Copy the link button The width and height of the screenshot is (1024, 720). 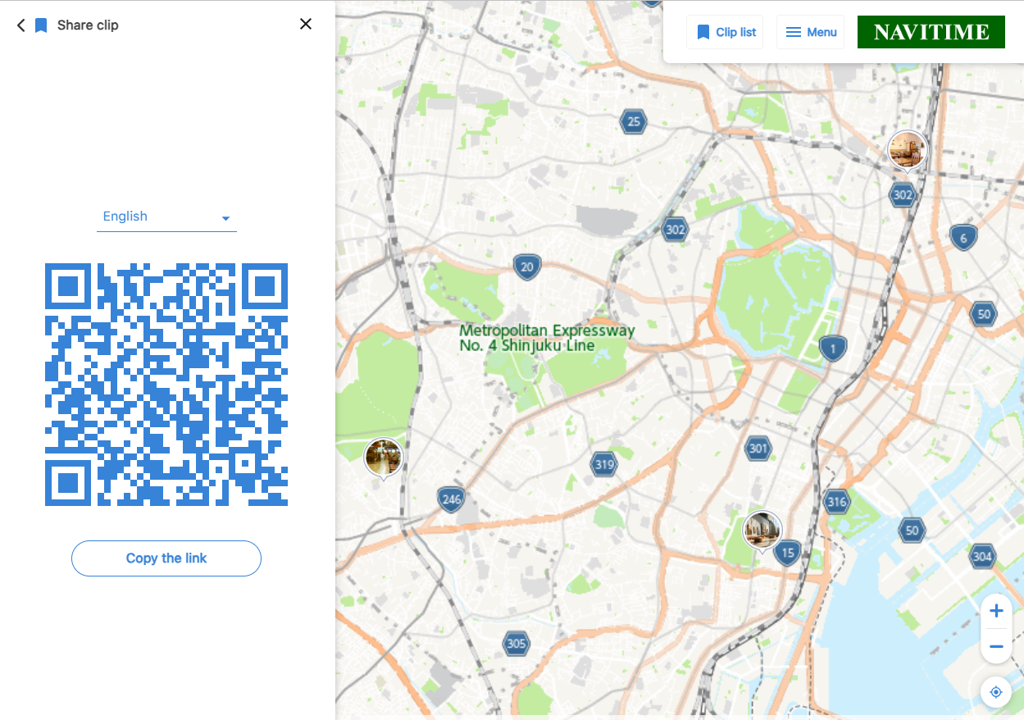click(x=167, y=559)
